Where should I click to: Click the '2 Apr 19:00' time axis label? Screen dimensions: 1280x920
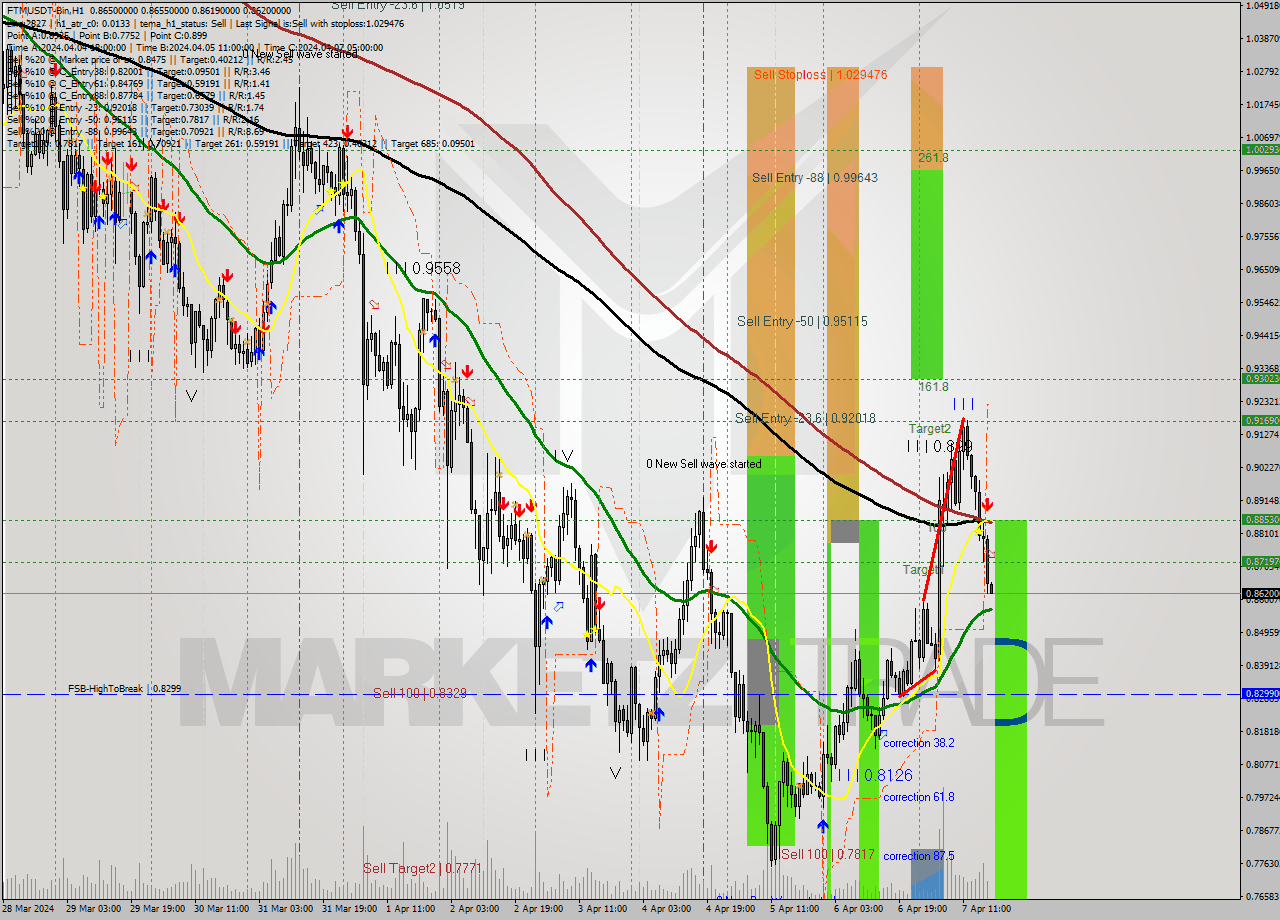click(x=538, y=909)
